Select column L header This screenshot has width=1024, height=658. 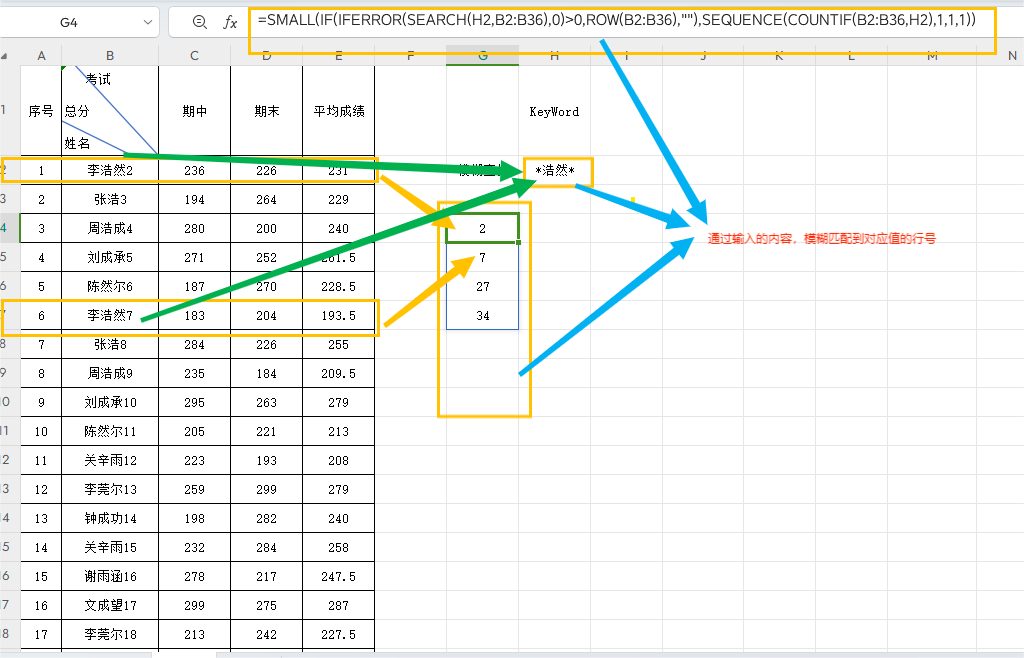pos(851,56)
